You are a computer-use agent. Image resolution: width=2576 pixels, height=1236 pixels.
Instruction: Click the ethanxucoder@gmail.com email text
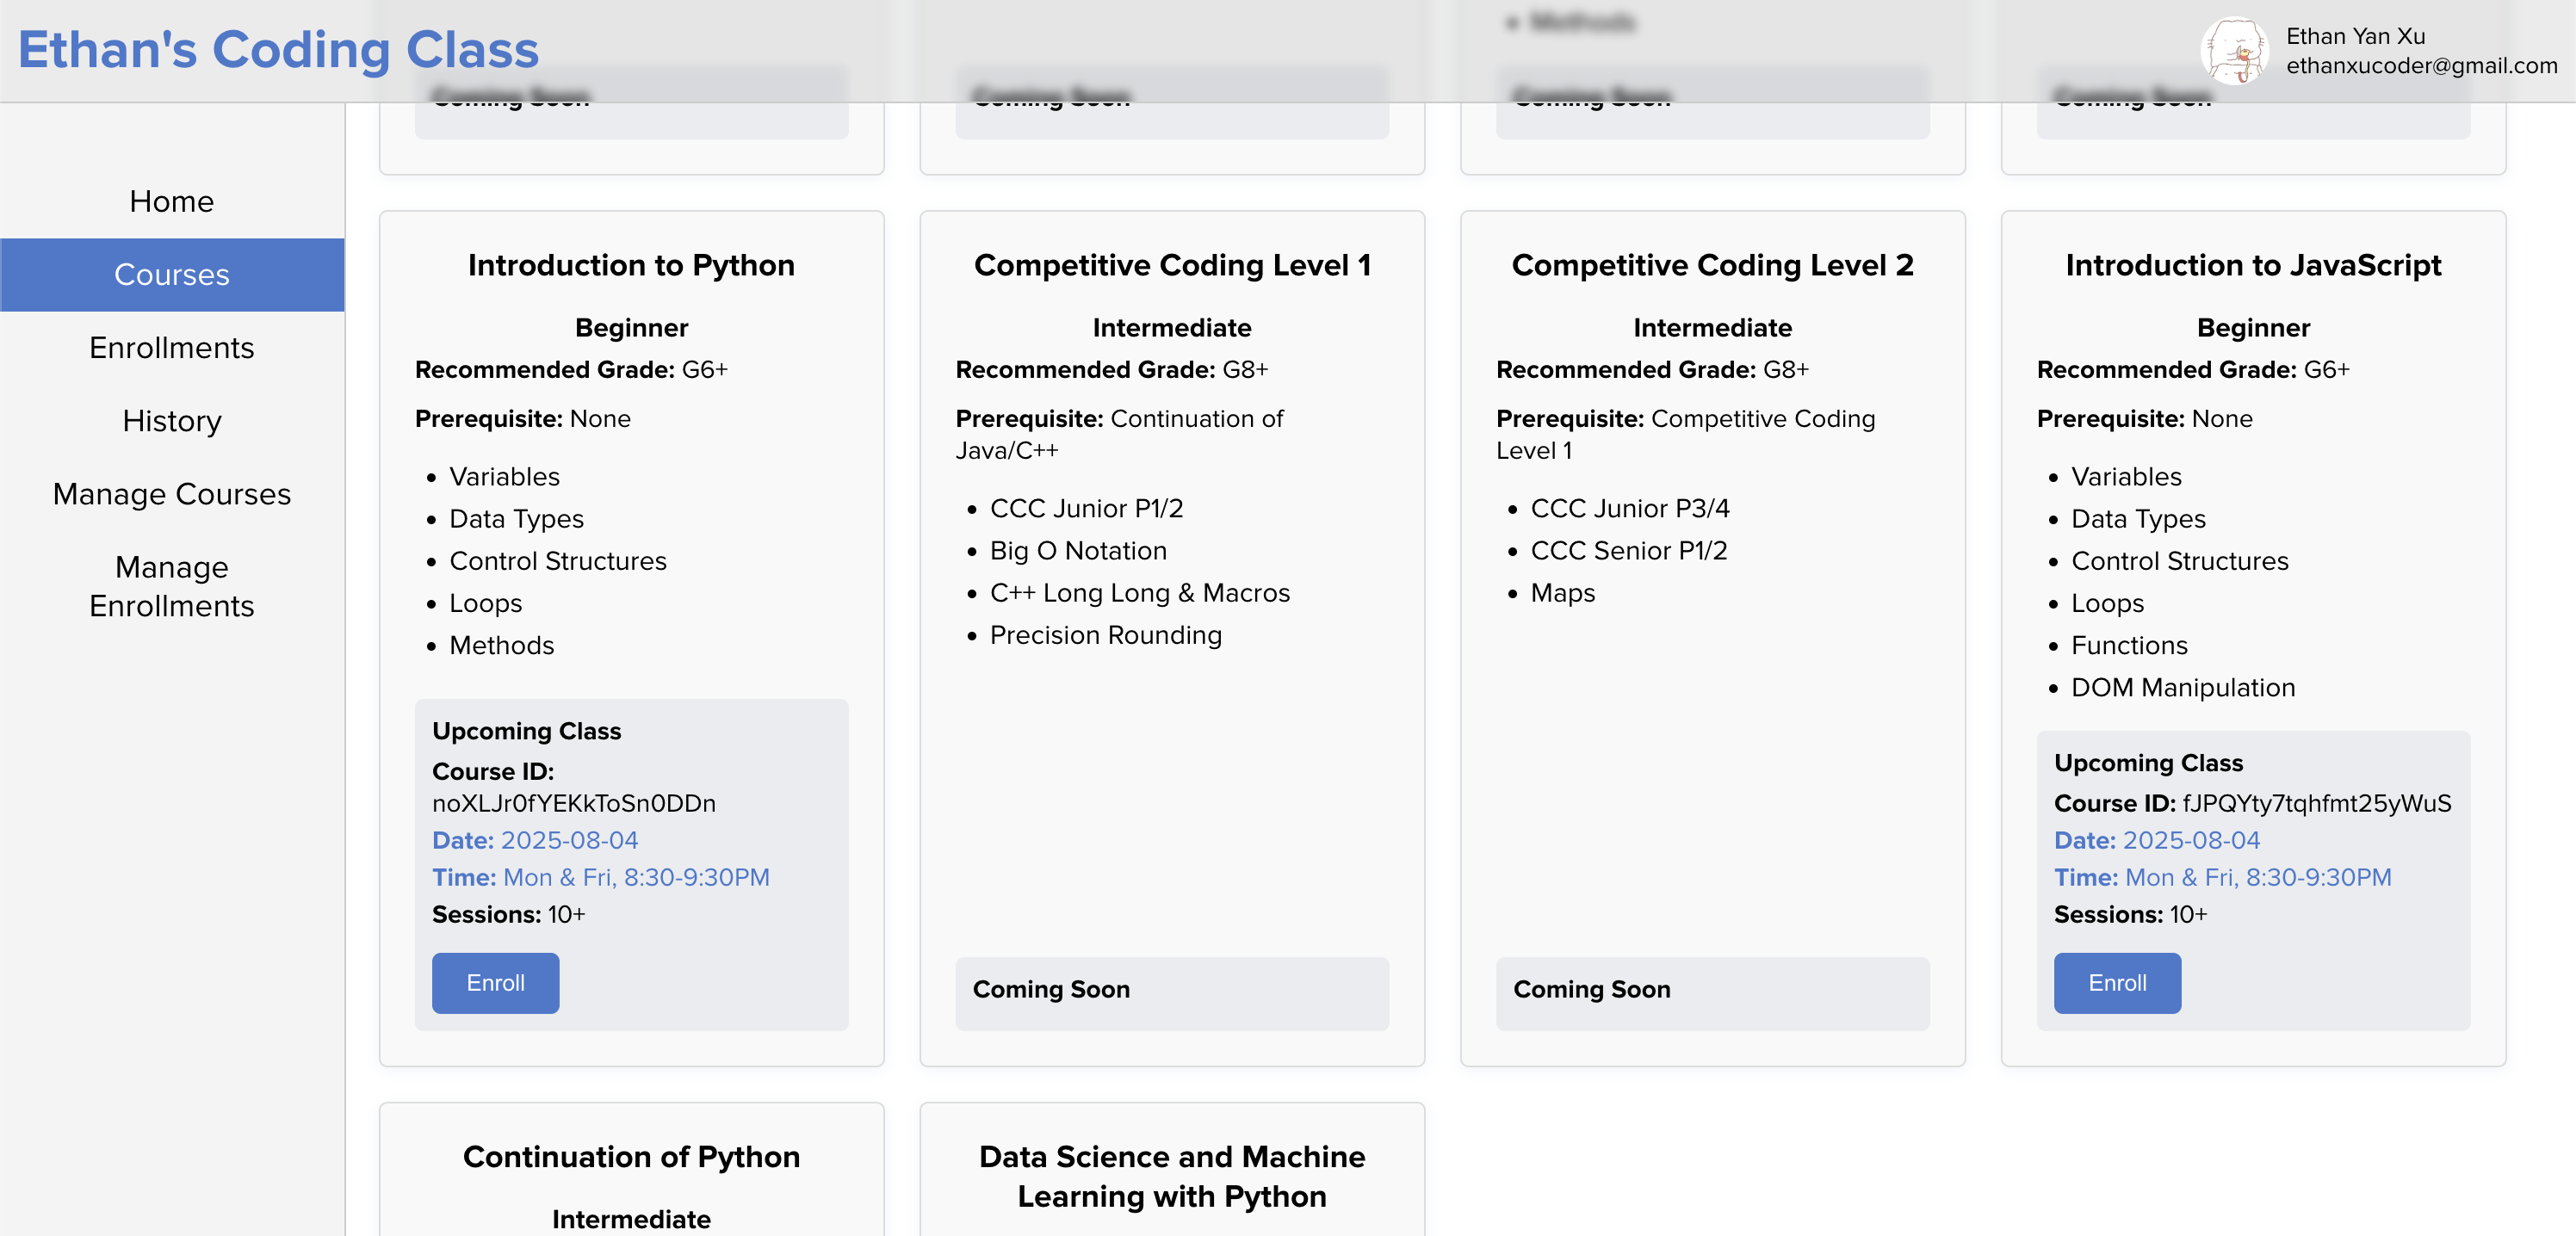point(2421,66)
